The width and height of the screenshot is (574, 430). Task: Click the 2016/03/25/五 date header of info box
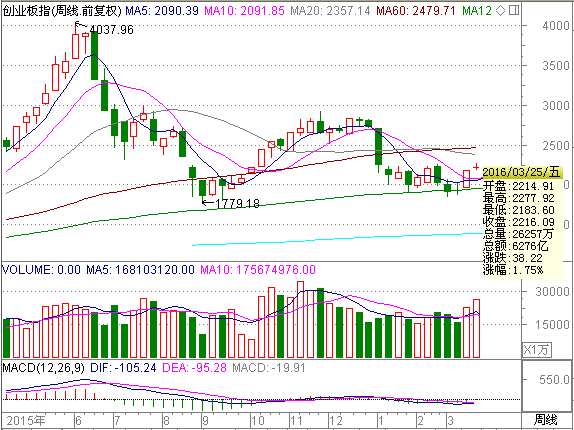[x=521, y=172]
